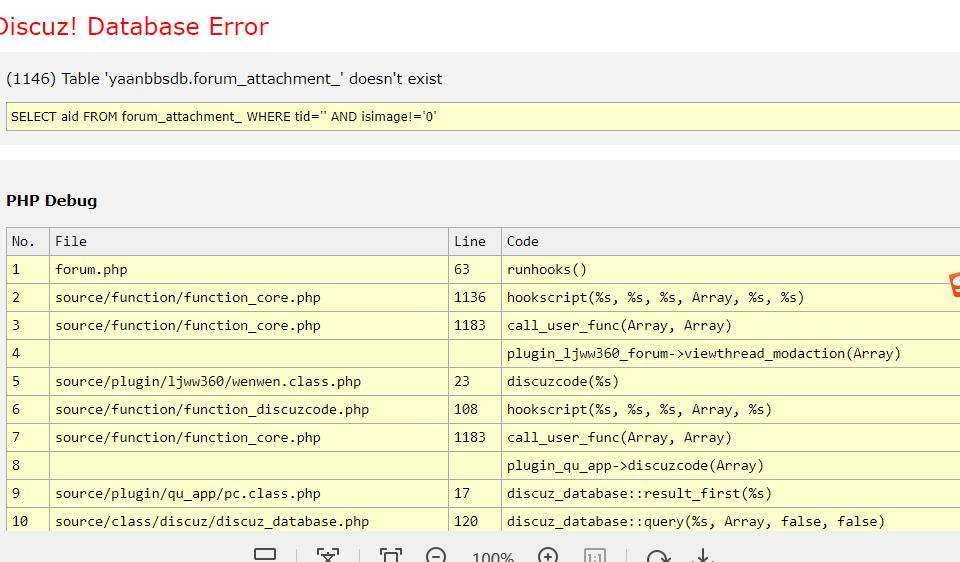Click hookscript code cell in row 6
The image size is (960, 562).
click(x=730, y=410)
